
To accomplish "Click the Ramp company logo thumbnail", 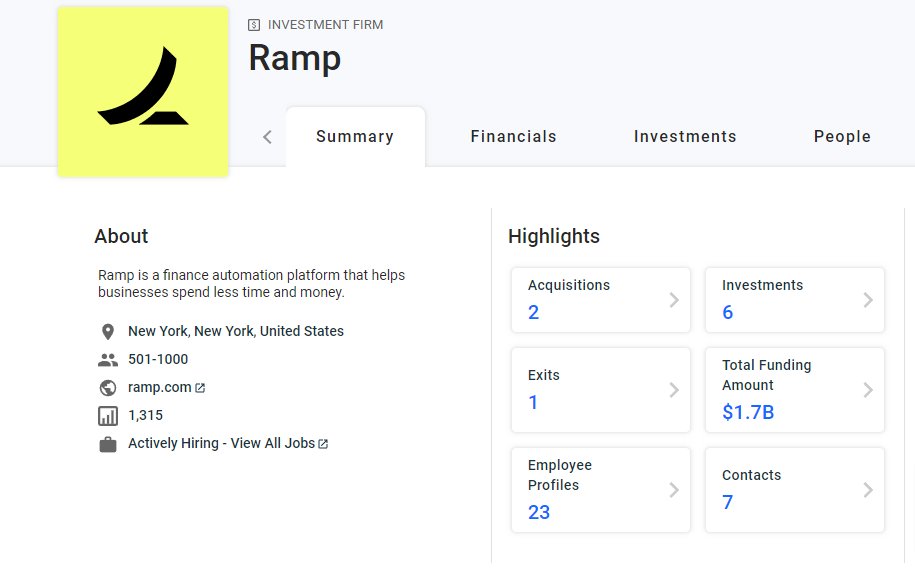I will [143, 92].
